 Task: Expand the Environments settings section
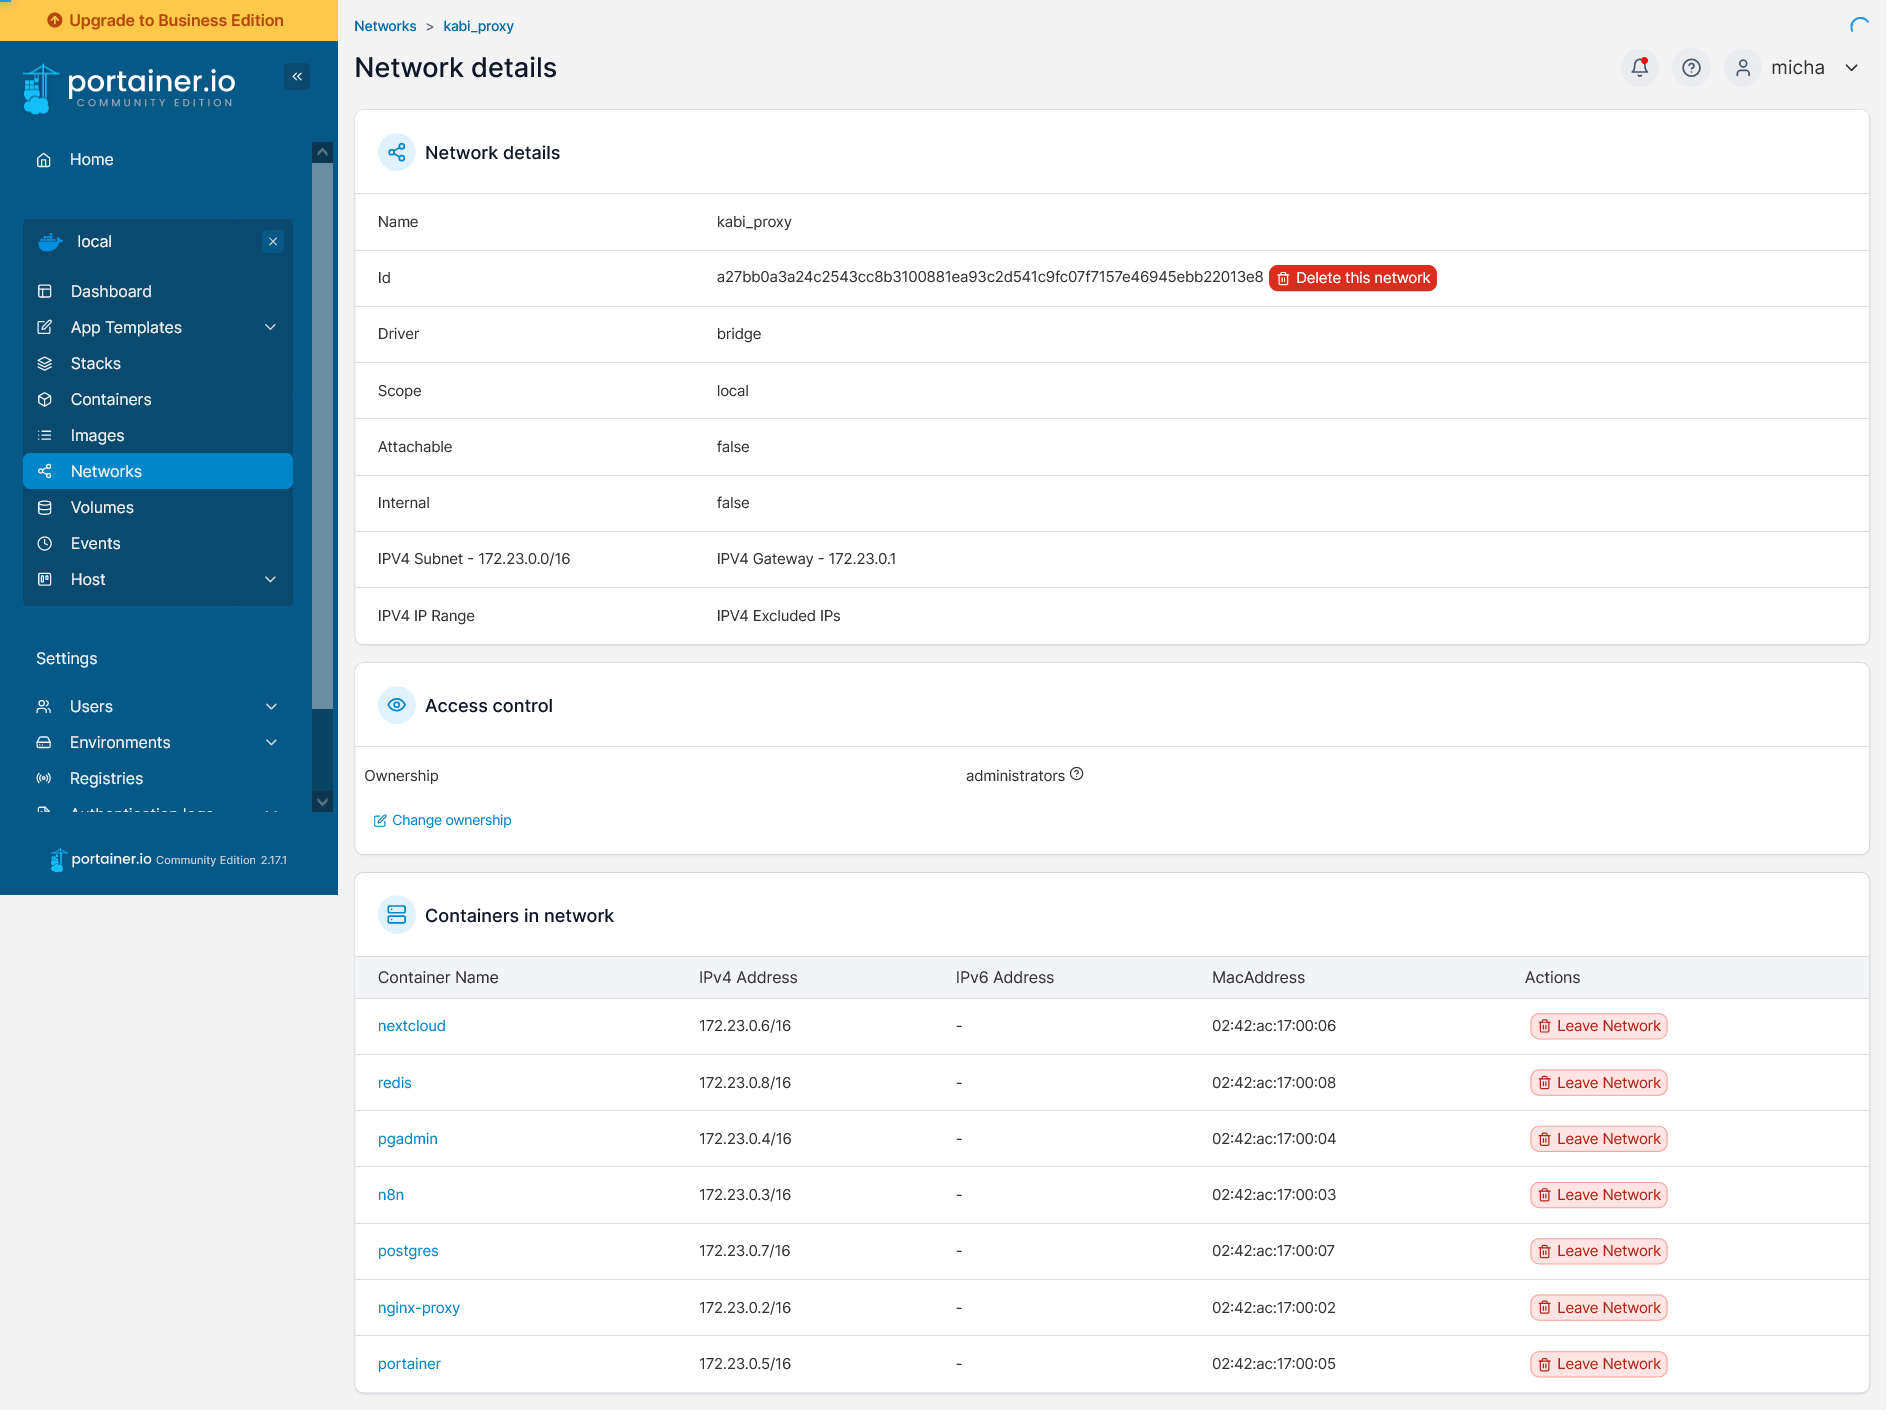coord(271,743)
